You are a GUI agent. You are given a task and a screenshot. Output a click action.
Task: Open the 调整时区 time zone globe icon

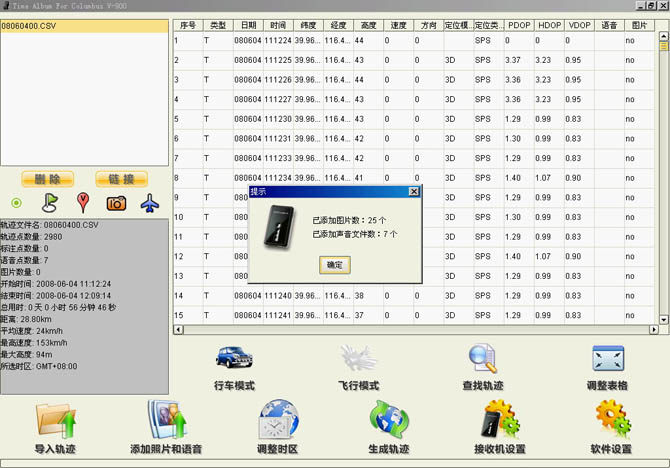pos(279,419)
